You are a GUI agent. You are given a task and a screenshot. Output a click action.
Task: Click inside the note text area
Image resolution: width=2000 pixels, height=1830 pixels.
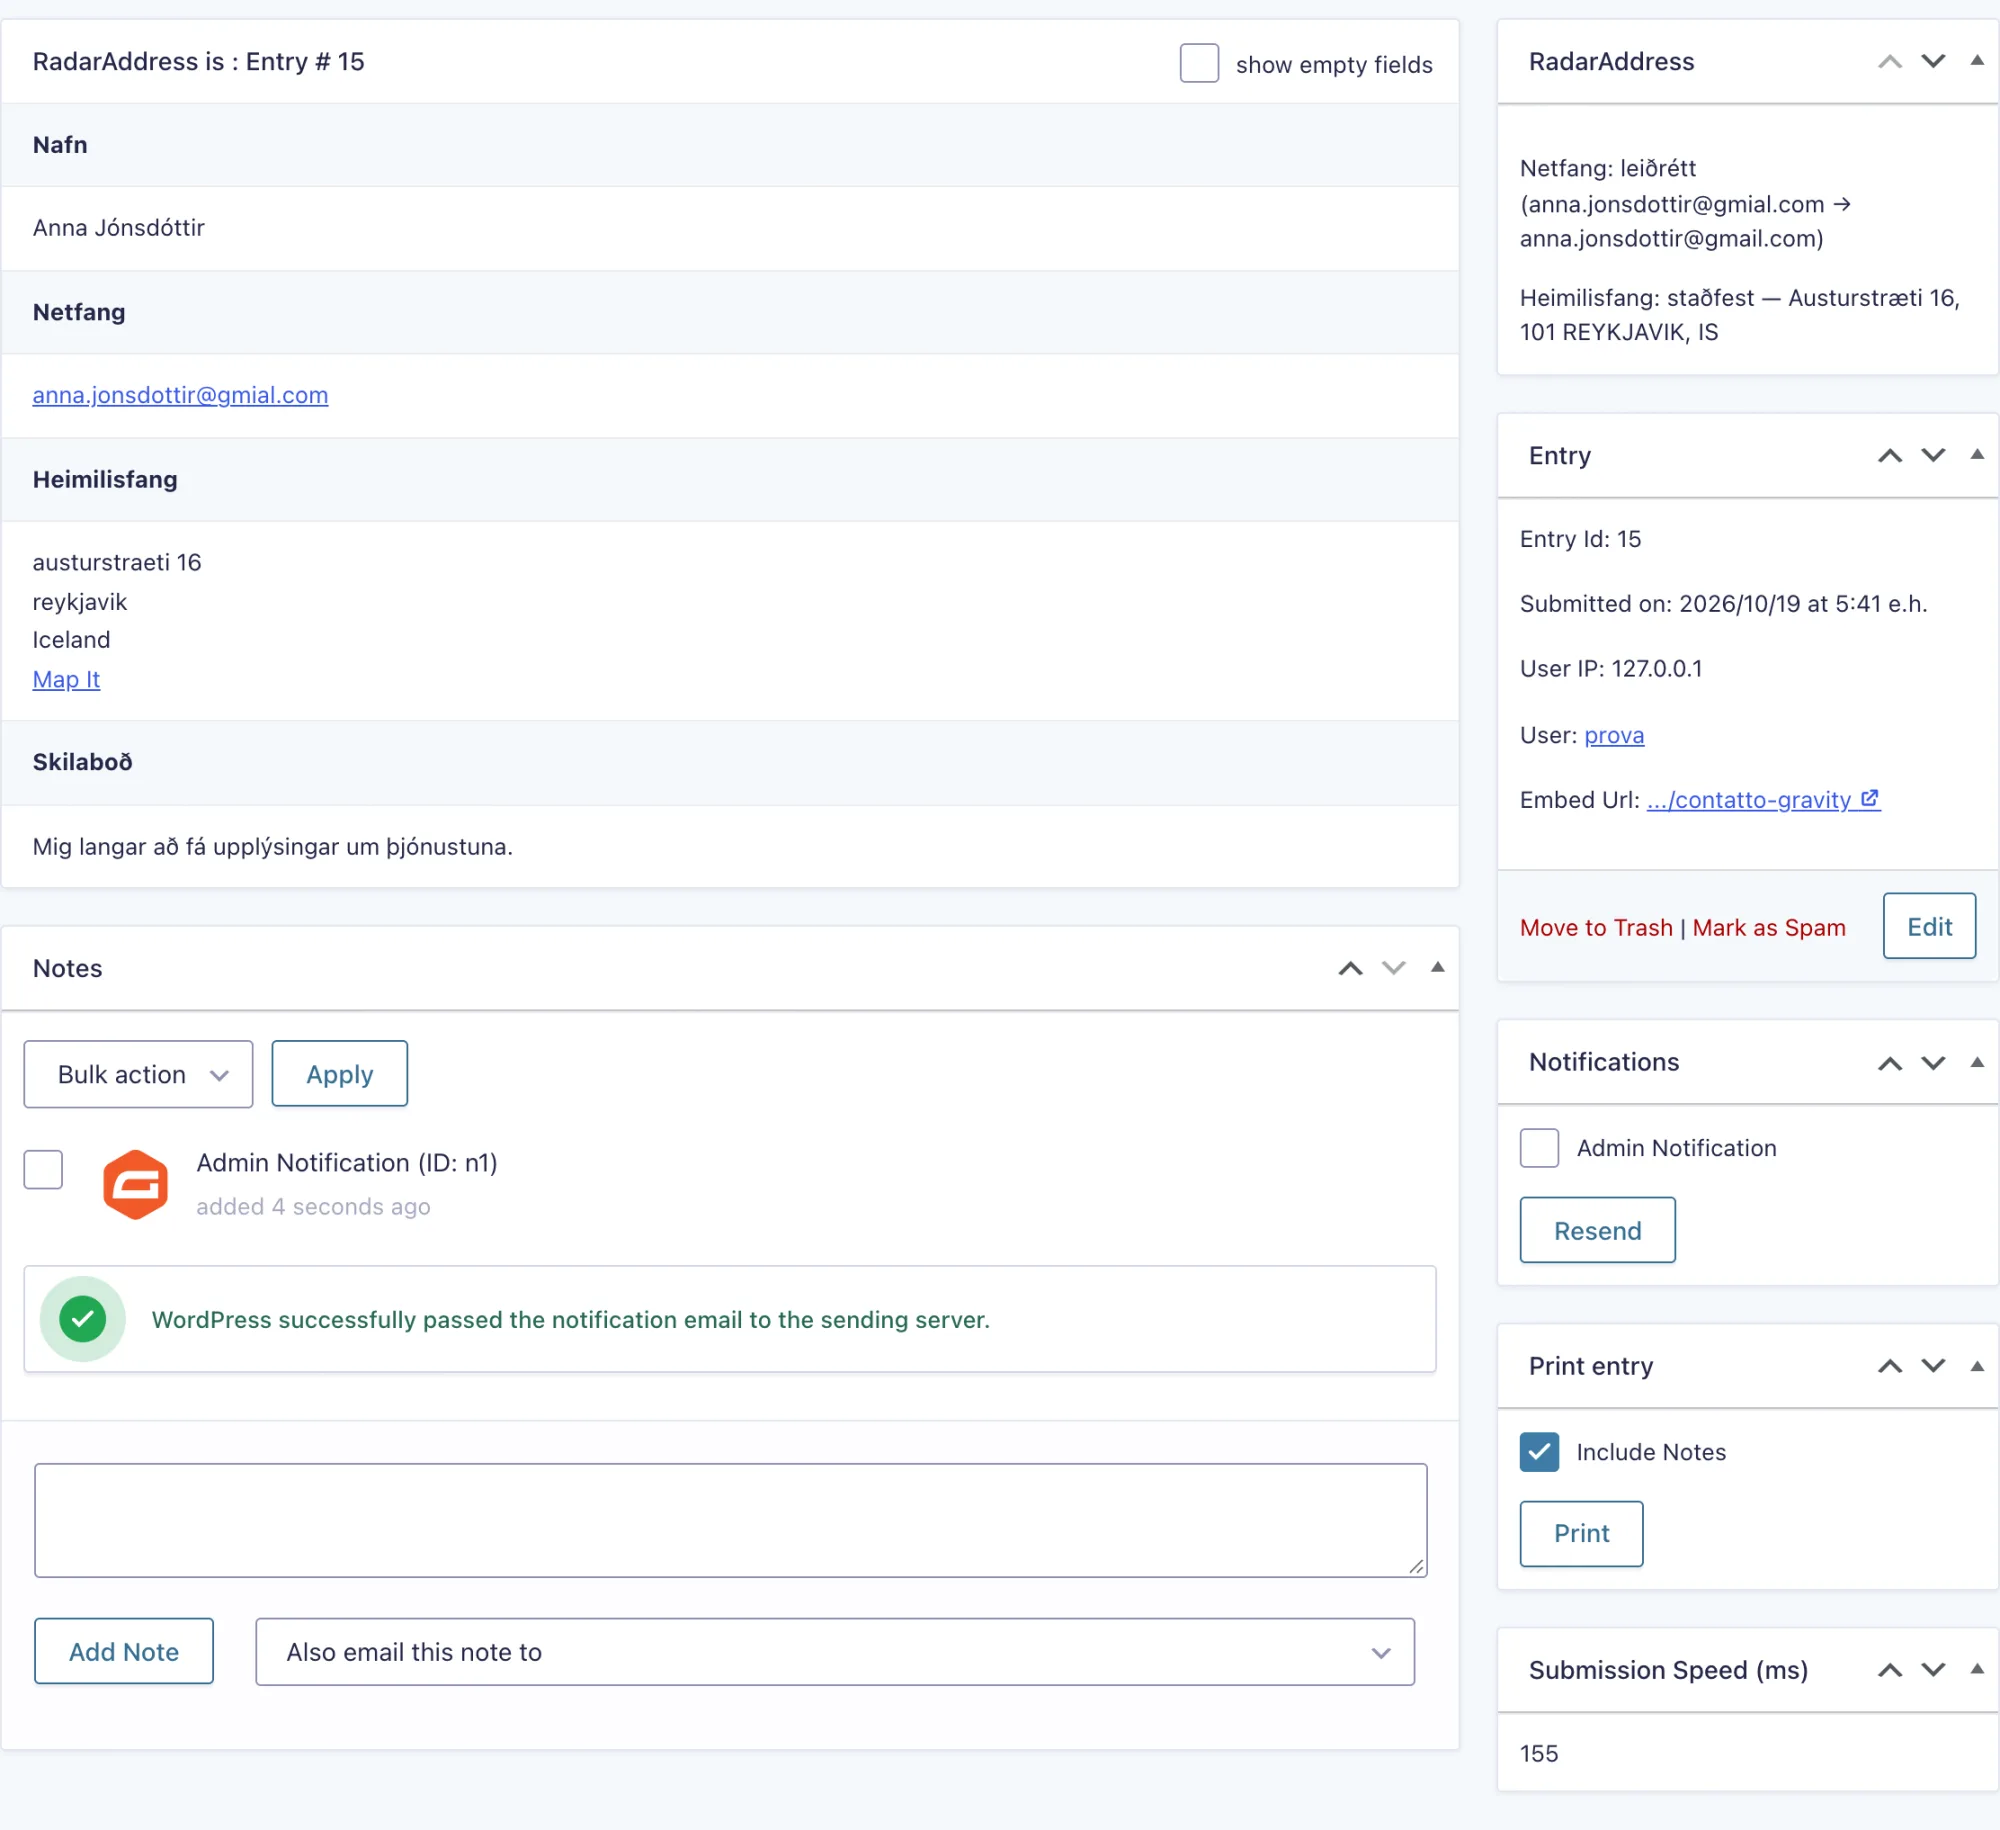pos(731,1521)
